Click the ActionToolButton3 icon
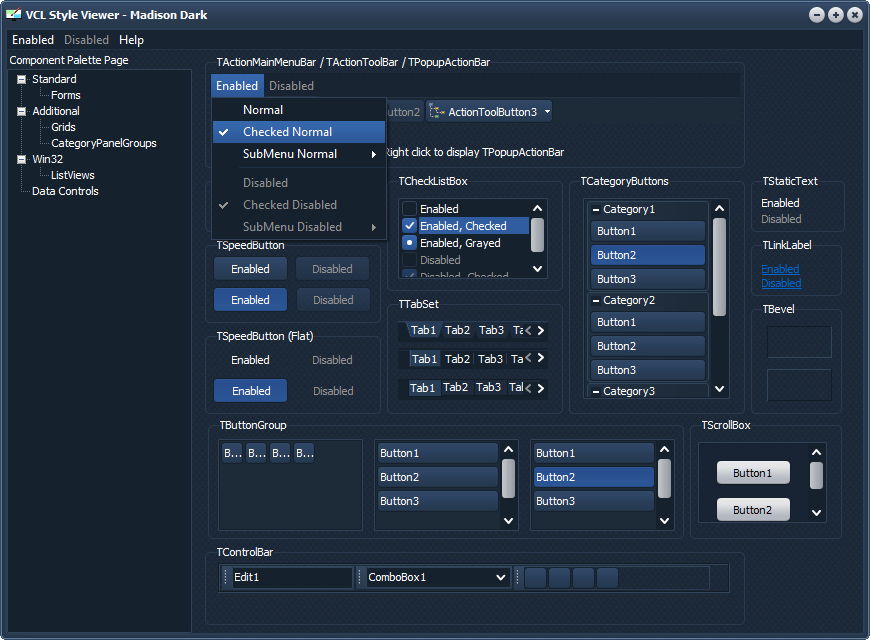Screen dimensions: 870x640 (437, 112)
